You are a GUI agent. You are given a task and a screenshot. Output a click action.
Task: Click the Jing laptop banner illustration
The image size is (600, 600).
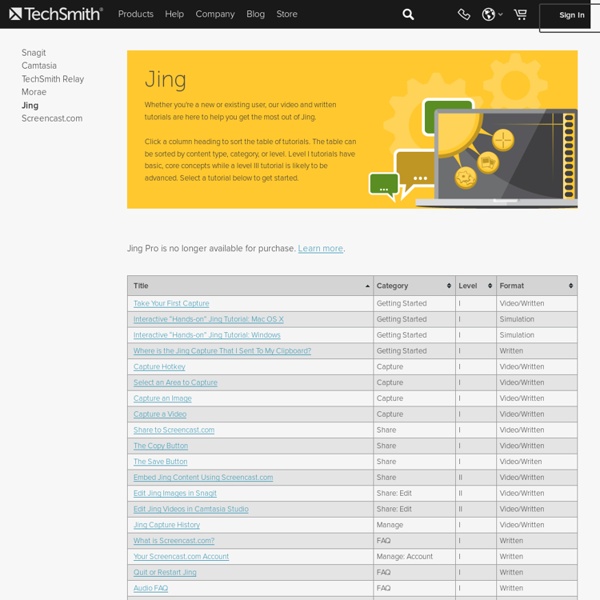click(496, 157)
